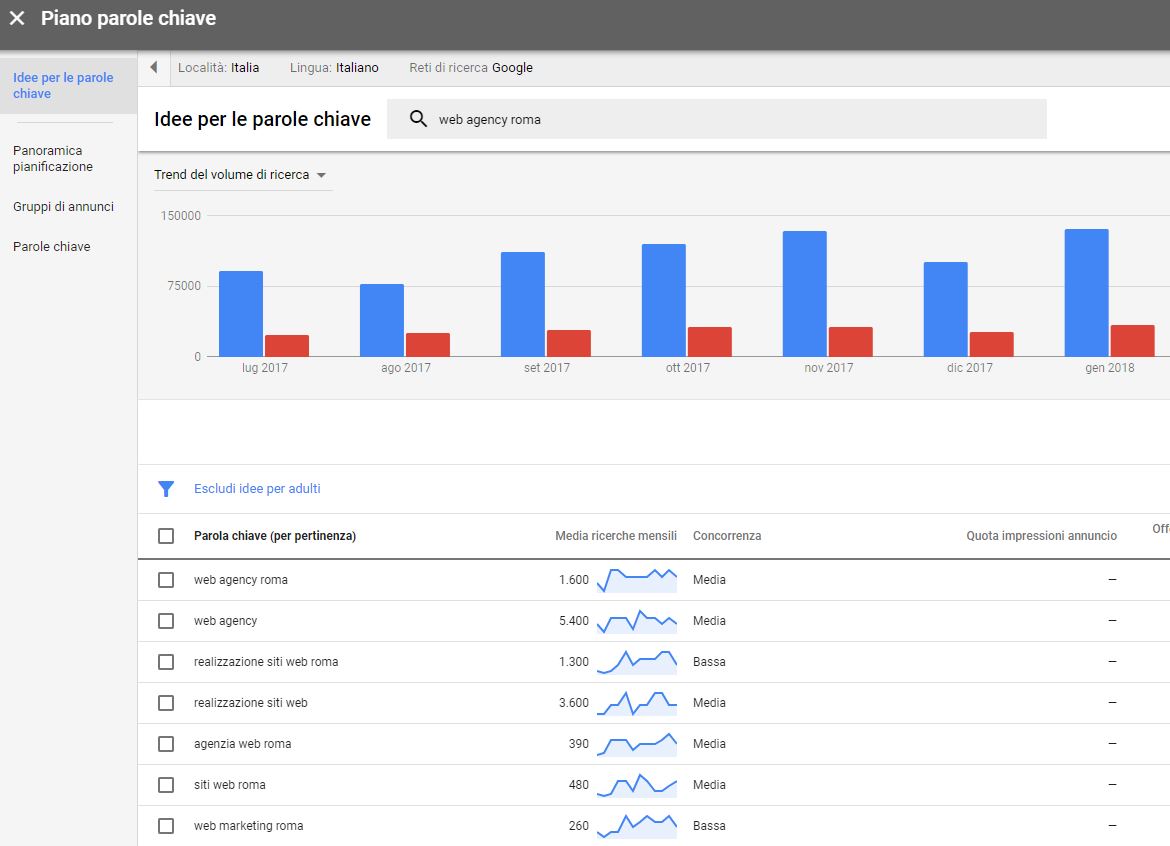The height and width of the screenshot is (846, 1170).
Task: Click the blue bar for ago 2017
Action: point(382,320)
